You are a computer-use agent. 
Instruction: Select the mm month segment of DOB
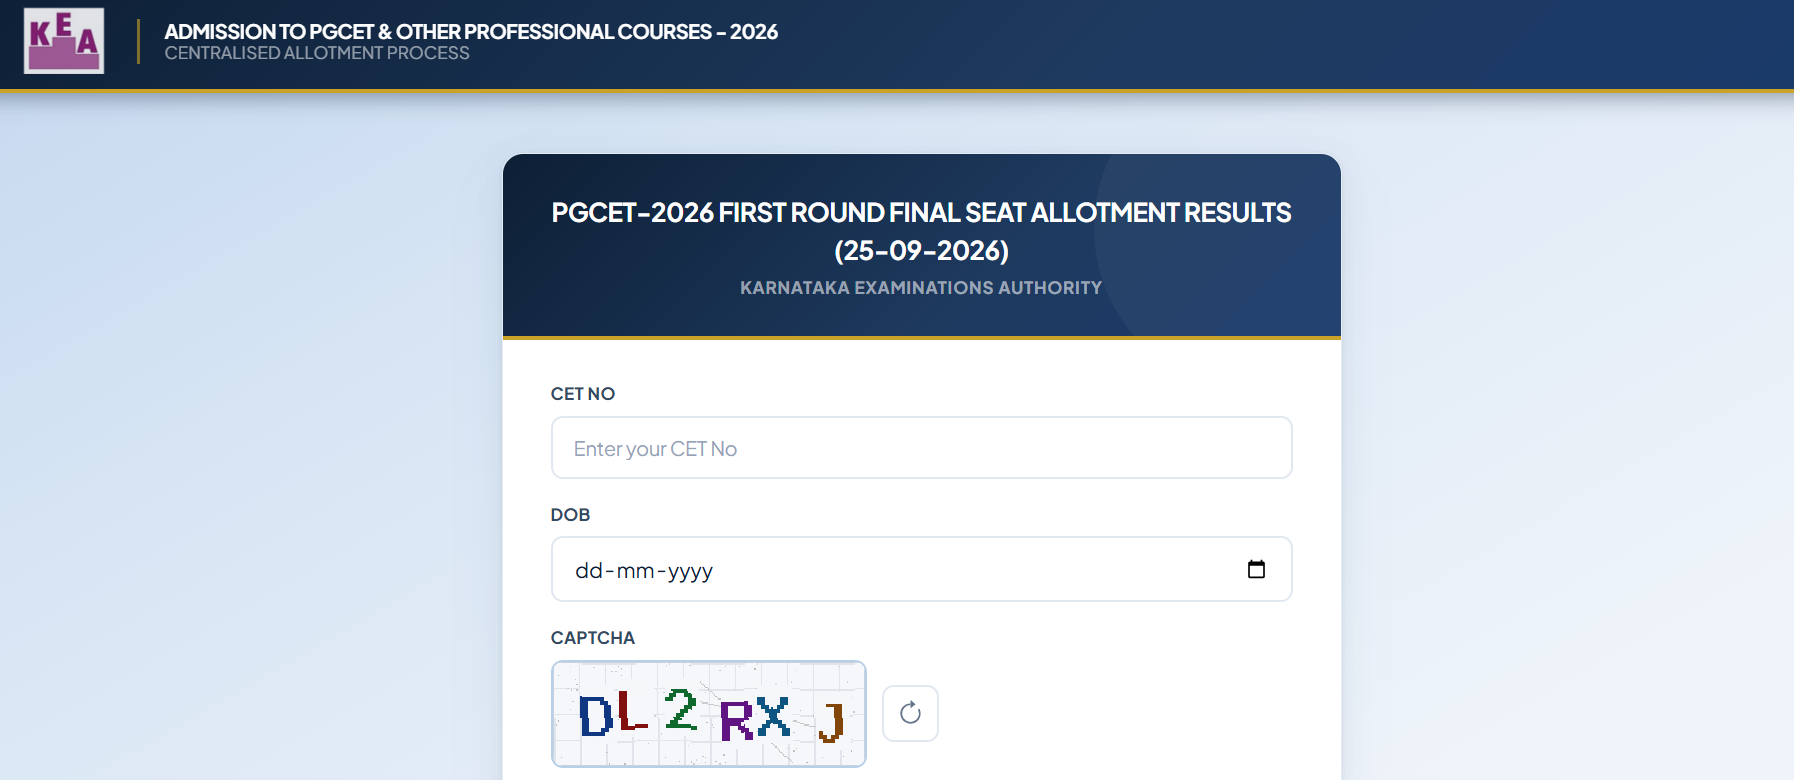click(x=635, y=570)
